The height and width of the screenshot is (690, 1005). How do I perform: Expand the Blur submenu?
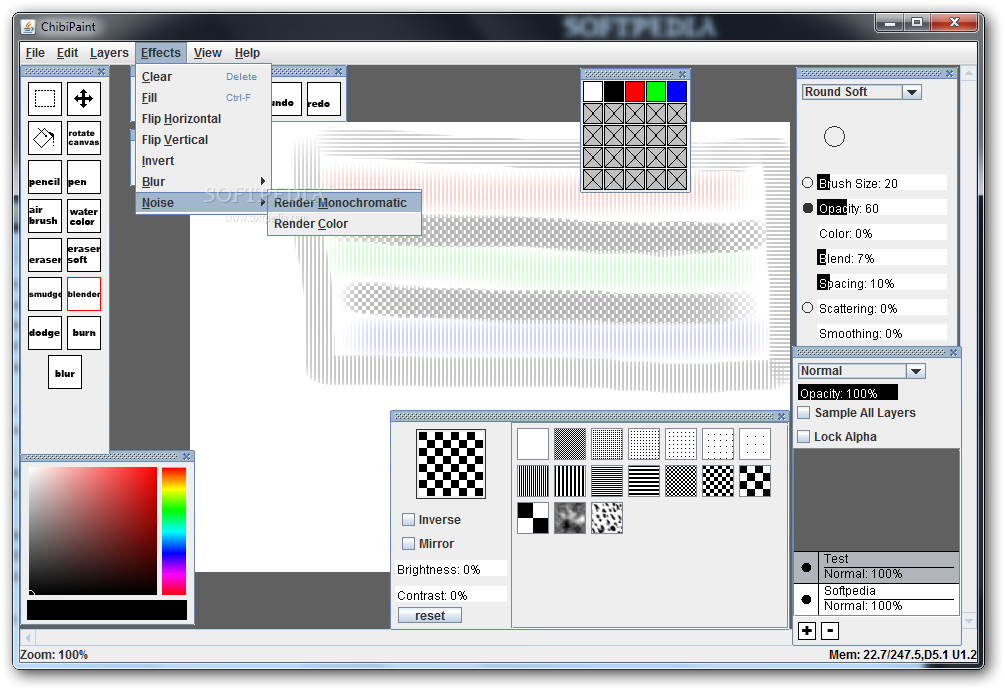204,181
